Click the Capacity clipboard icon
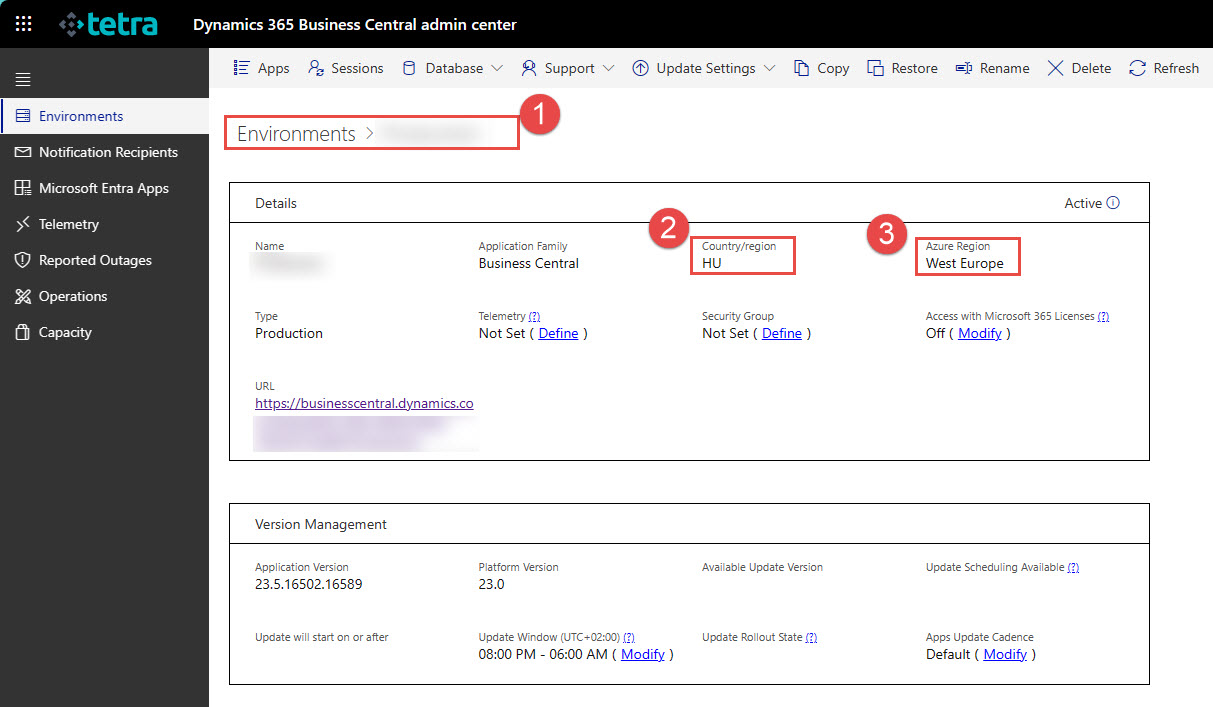 click(23, 332)
